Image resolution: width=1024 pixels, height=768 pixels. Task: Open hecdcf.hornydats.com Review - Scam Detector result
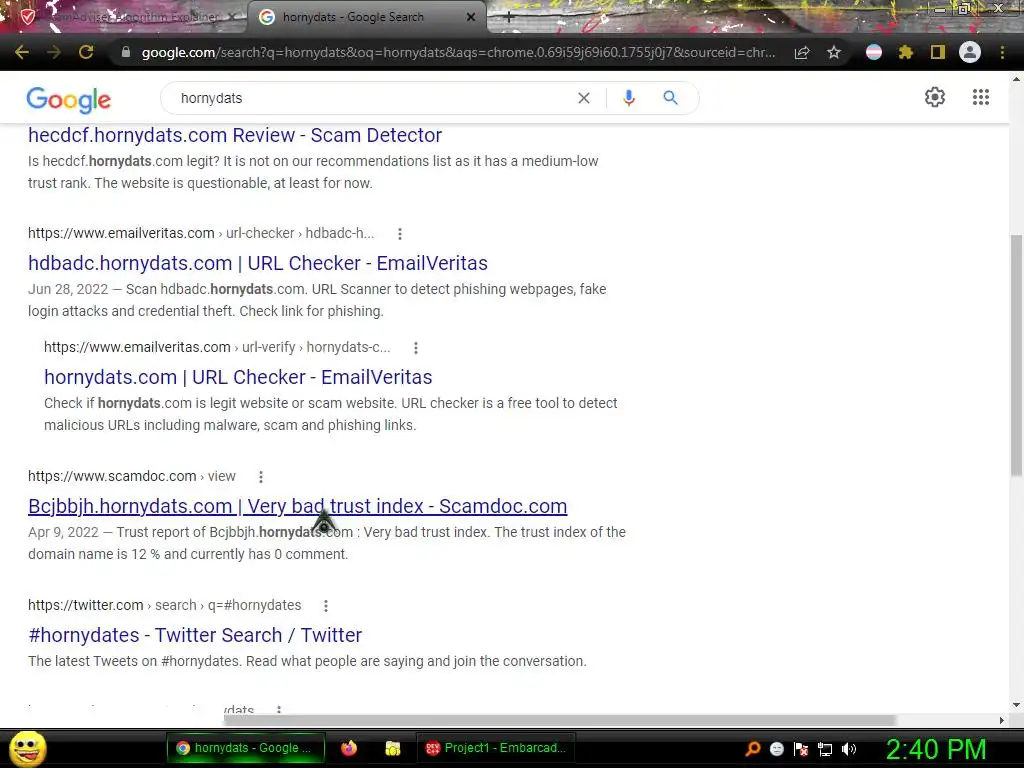click(x=235, y=135)
